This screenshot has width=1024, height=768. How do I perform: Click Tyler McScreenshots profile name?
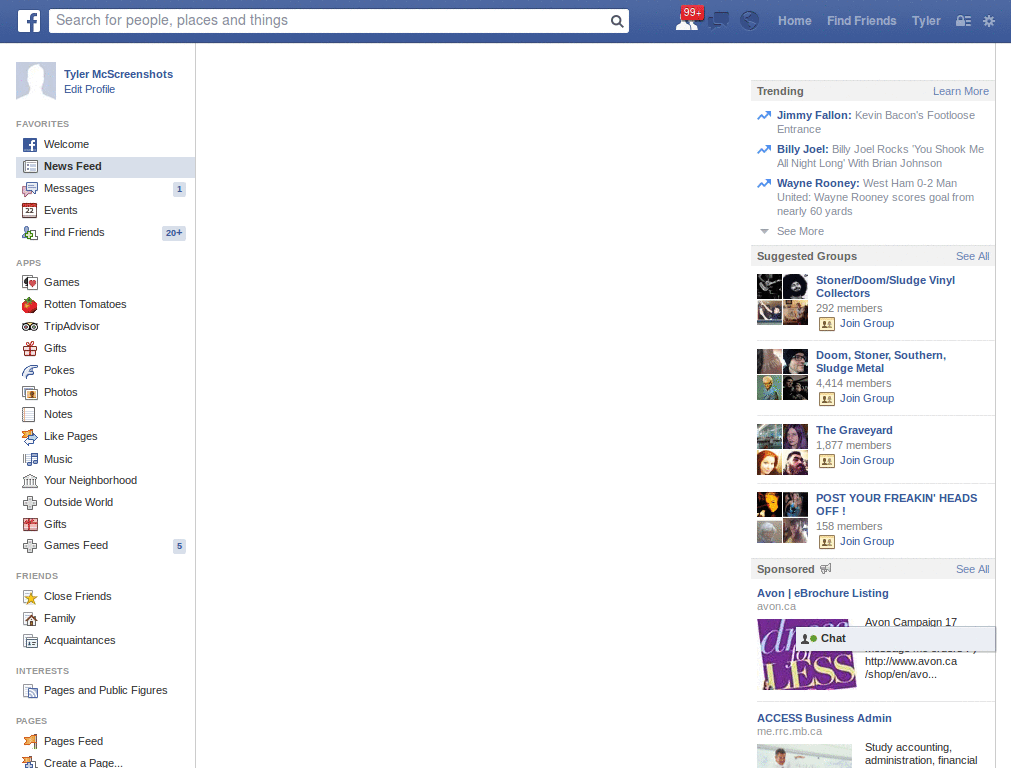point(118,74)
